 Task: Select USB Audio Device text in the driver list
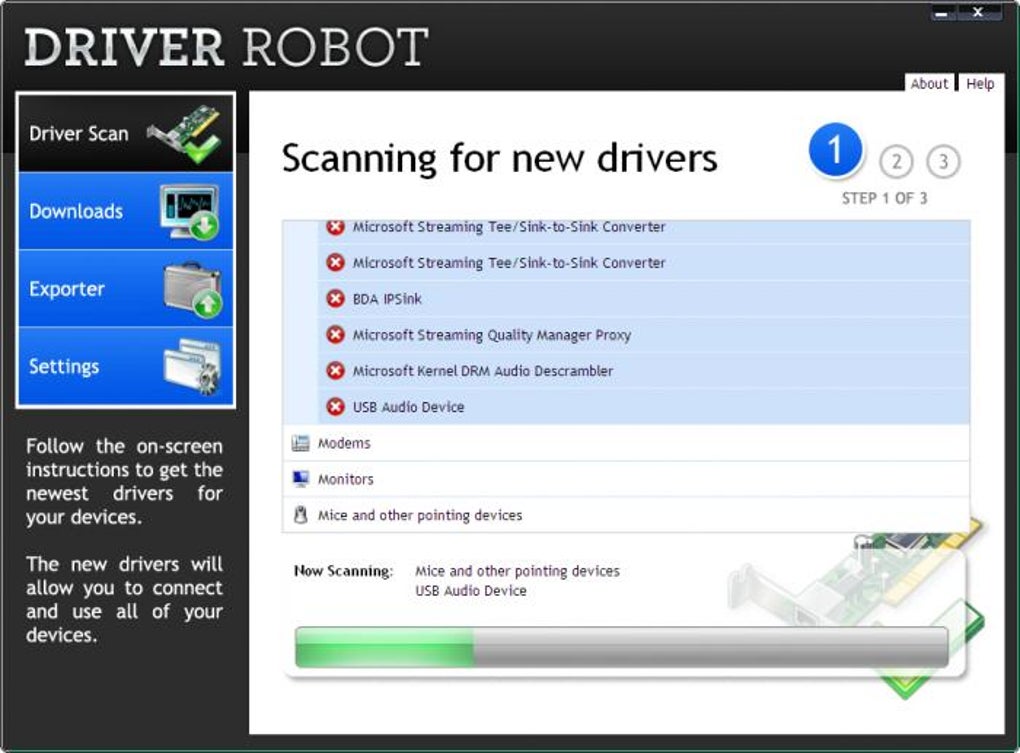pos(409,407)
